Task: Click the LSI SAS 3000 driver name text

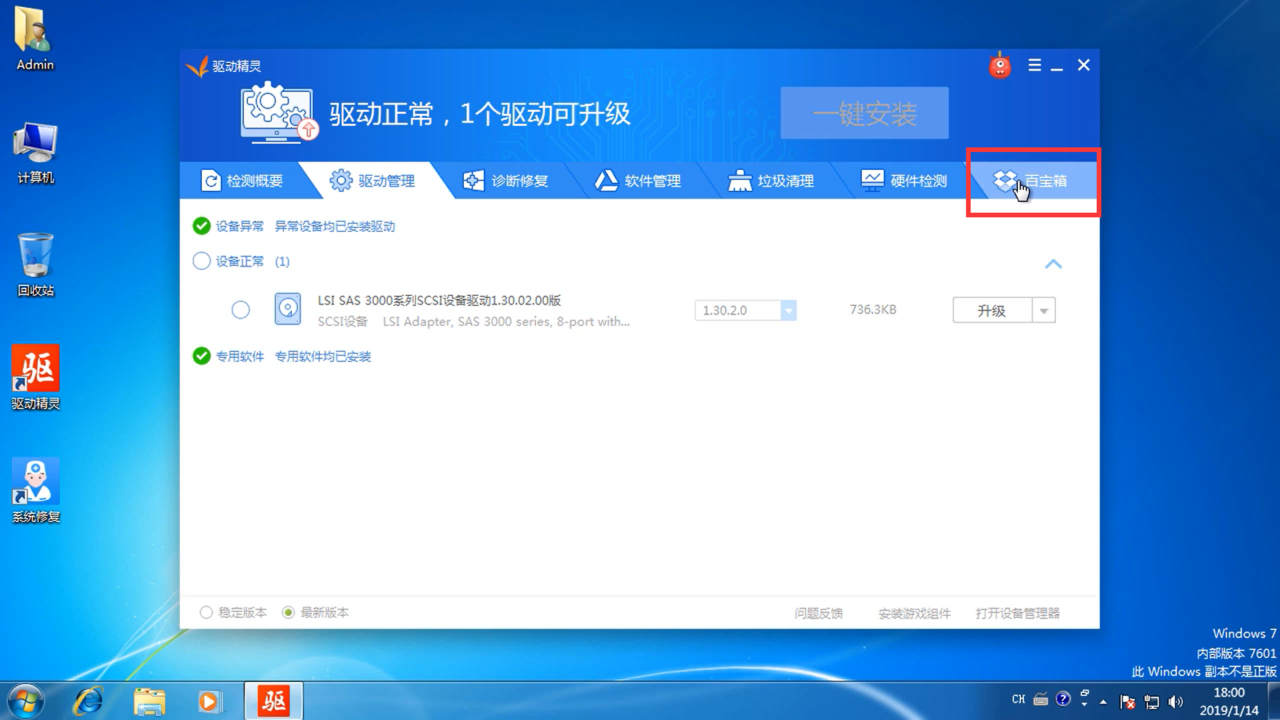Action: point(439,300)
